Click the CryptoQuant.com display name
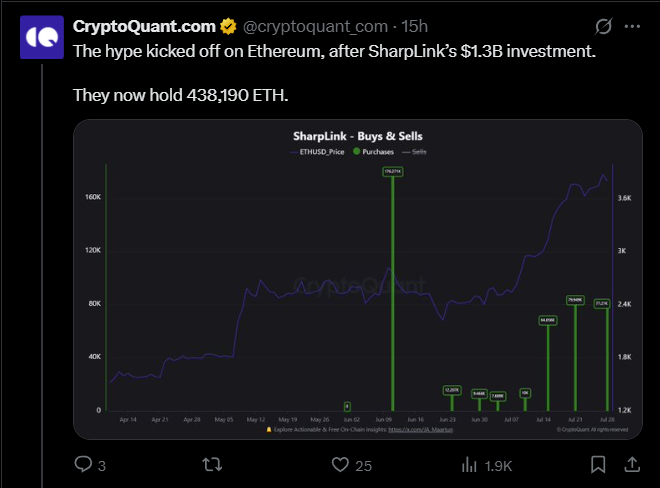The image size is (660, 488). [144, 27]
